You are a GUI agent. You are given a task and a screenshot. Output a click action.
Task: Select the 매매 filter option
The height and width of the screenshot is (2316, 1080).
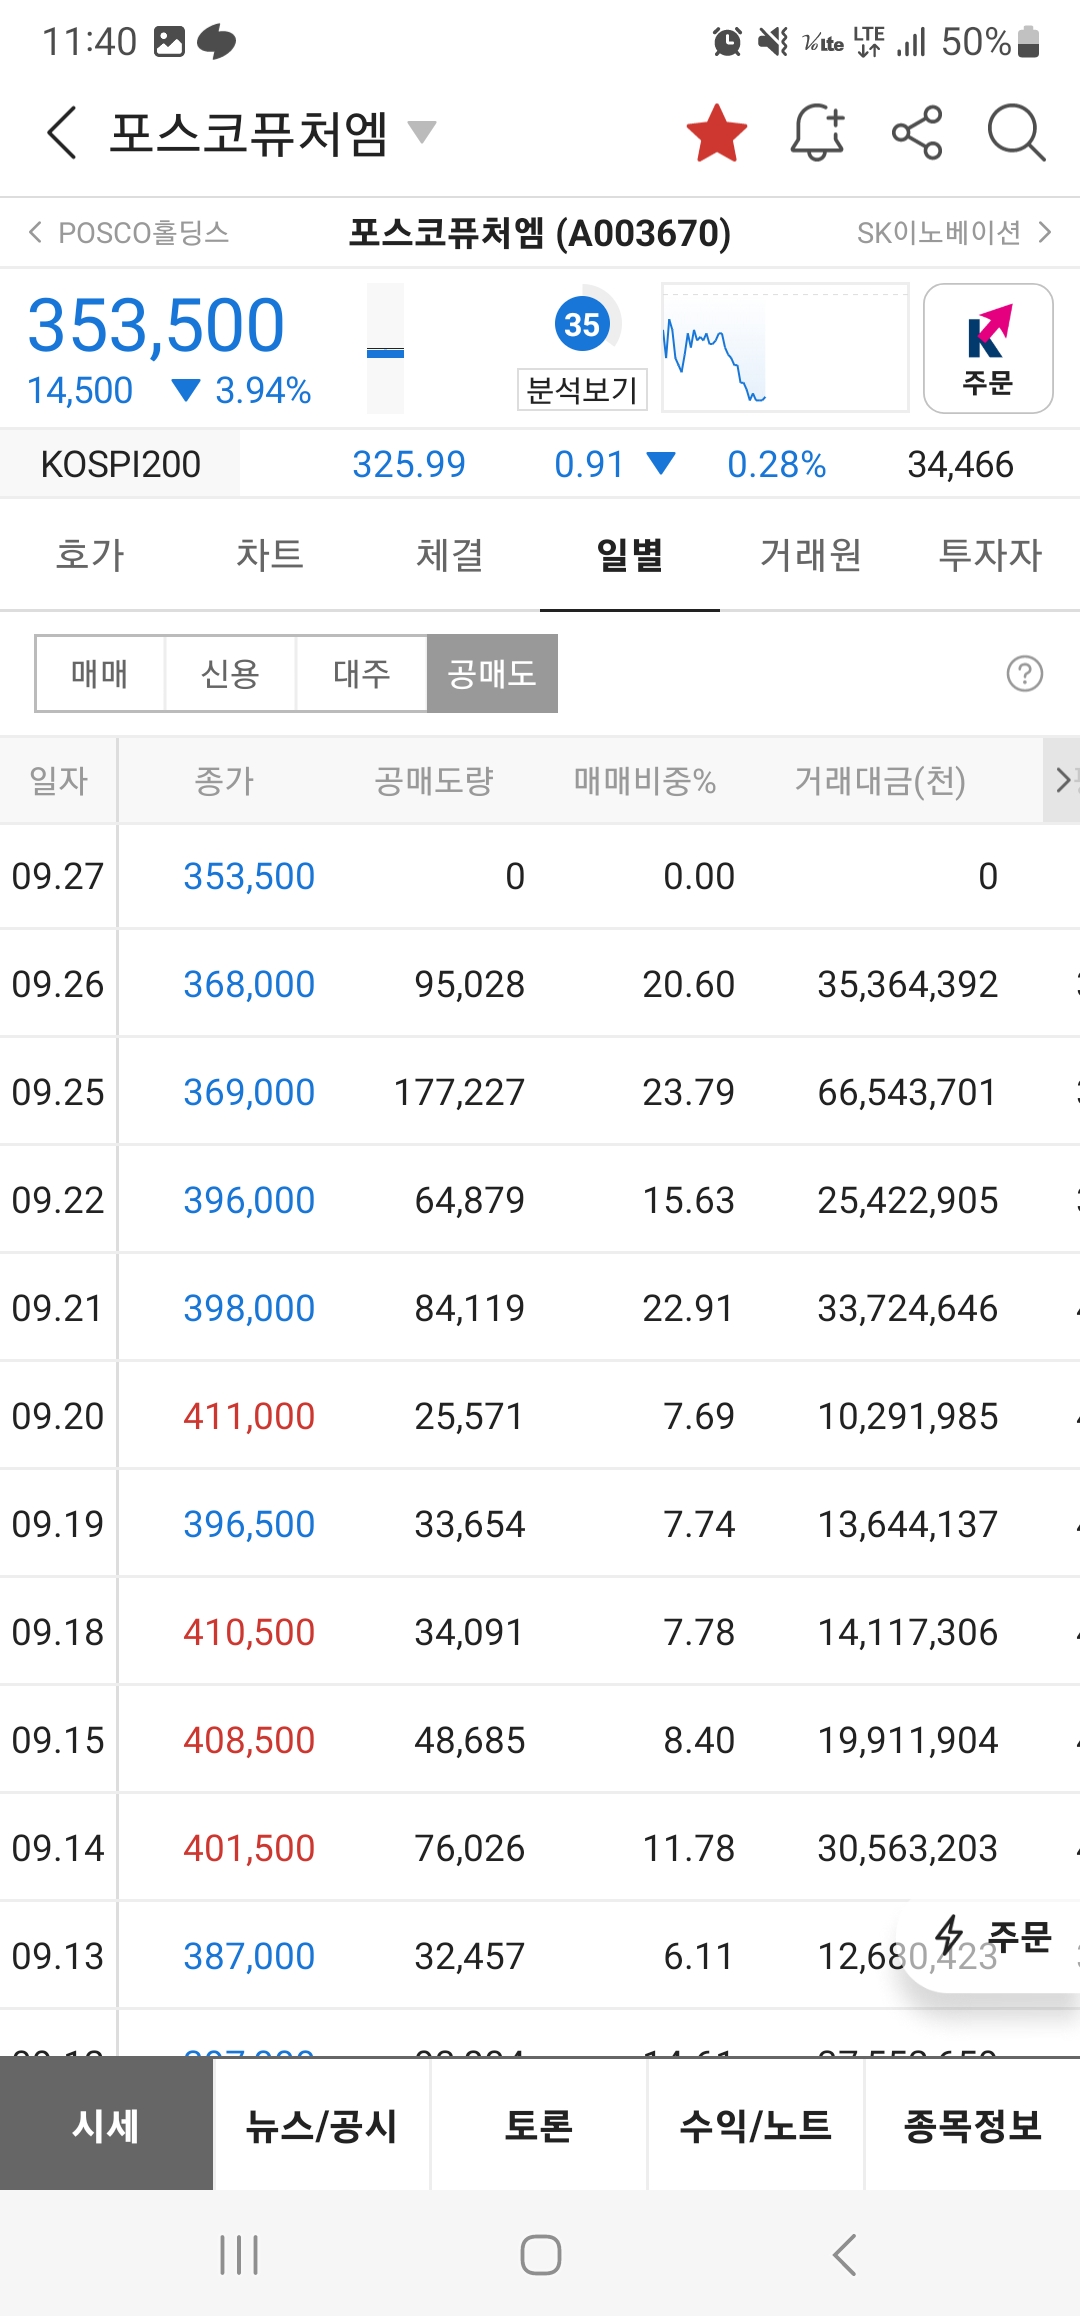(x=100, y=673)
